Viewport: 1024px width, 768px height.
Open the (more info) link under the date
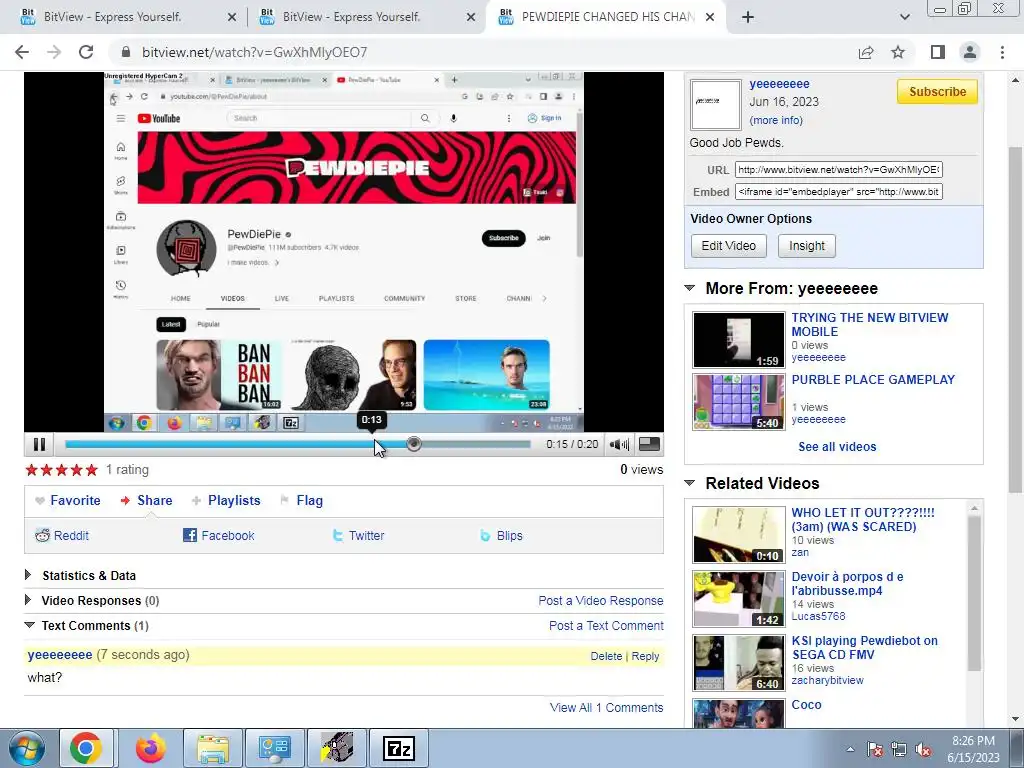(x=776, y=120)
